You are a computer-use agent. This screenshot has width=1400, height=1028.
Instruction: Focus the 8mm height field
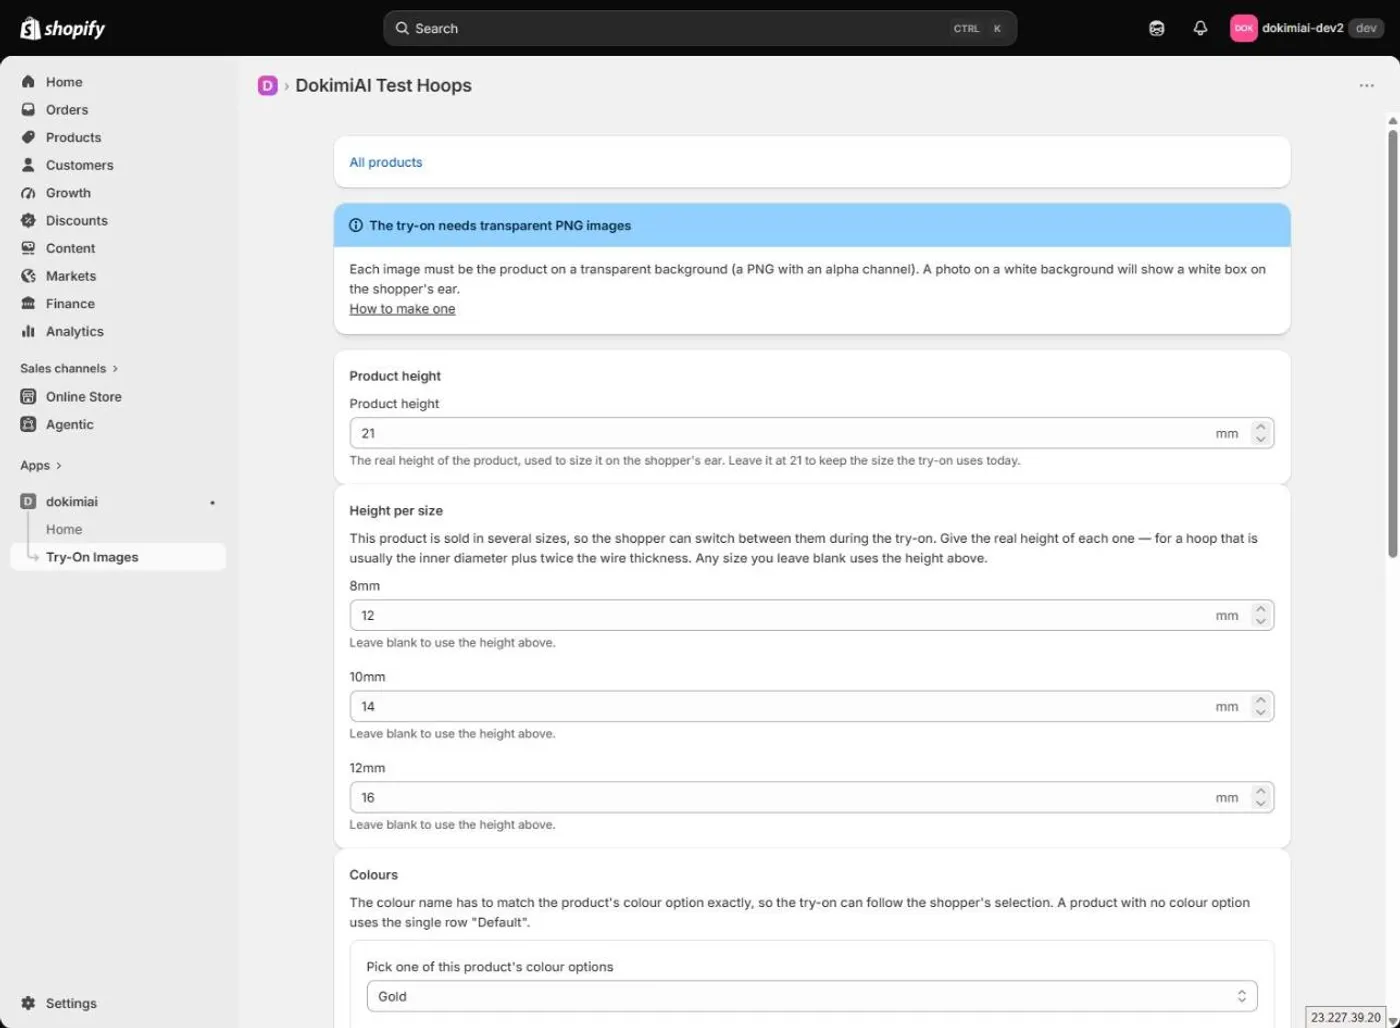click(811, 615)
